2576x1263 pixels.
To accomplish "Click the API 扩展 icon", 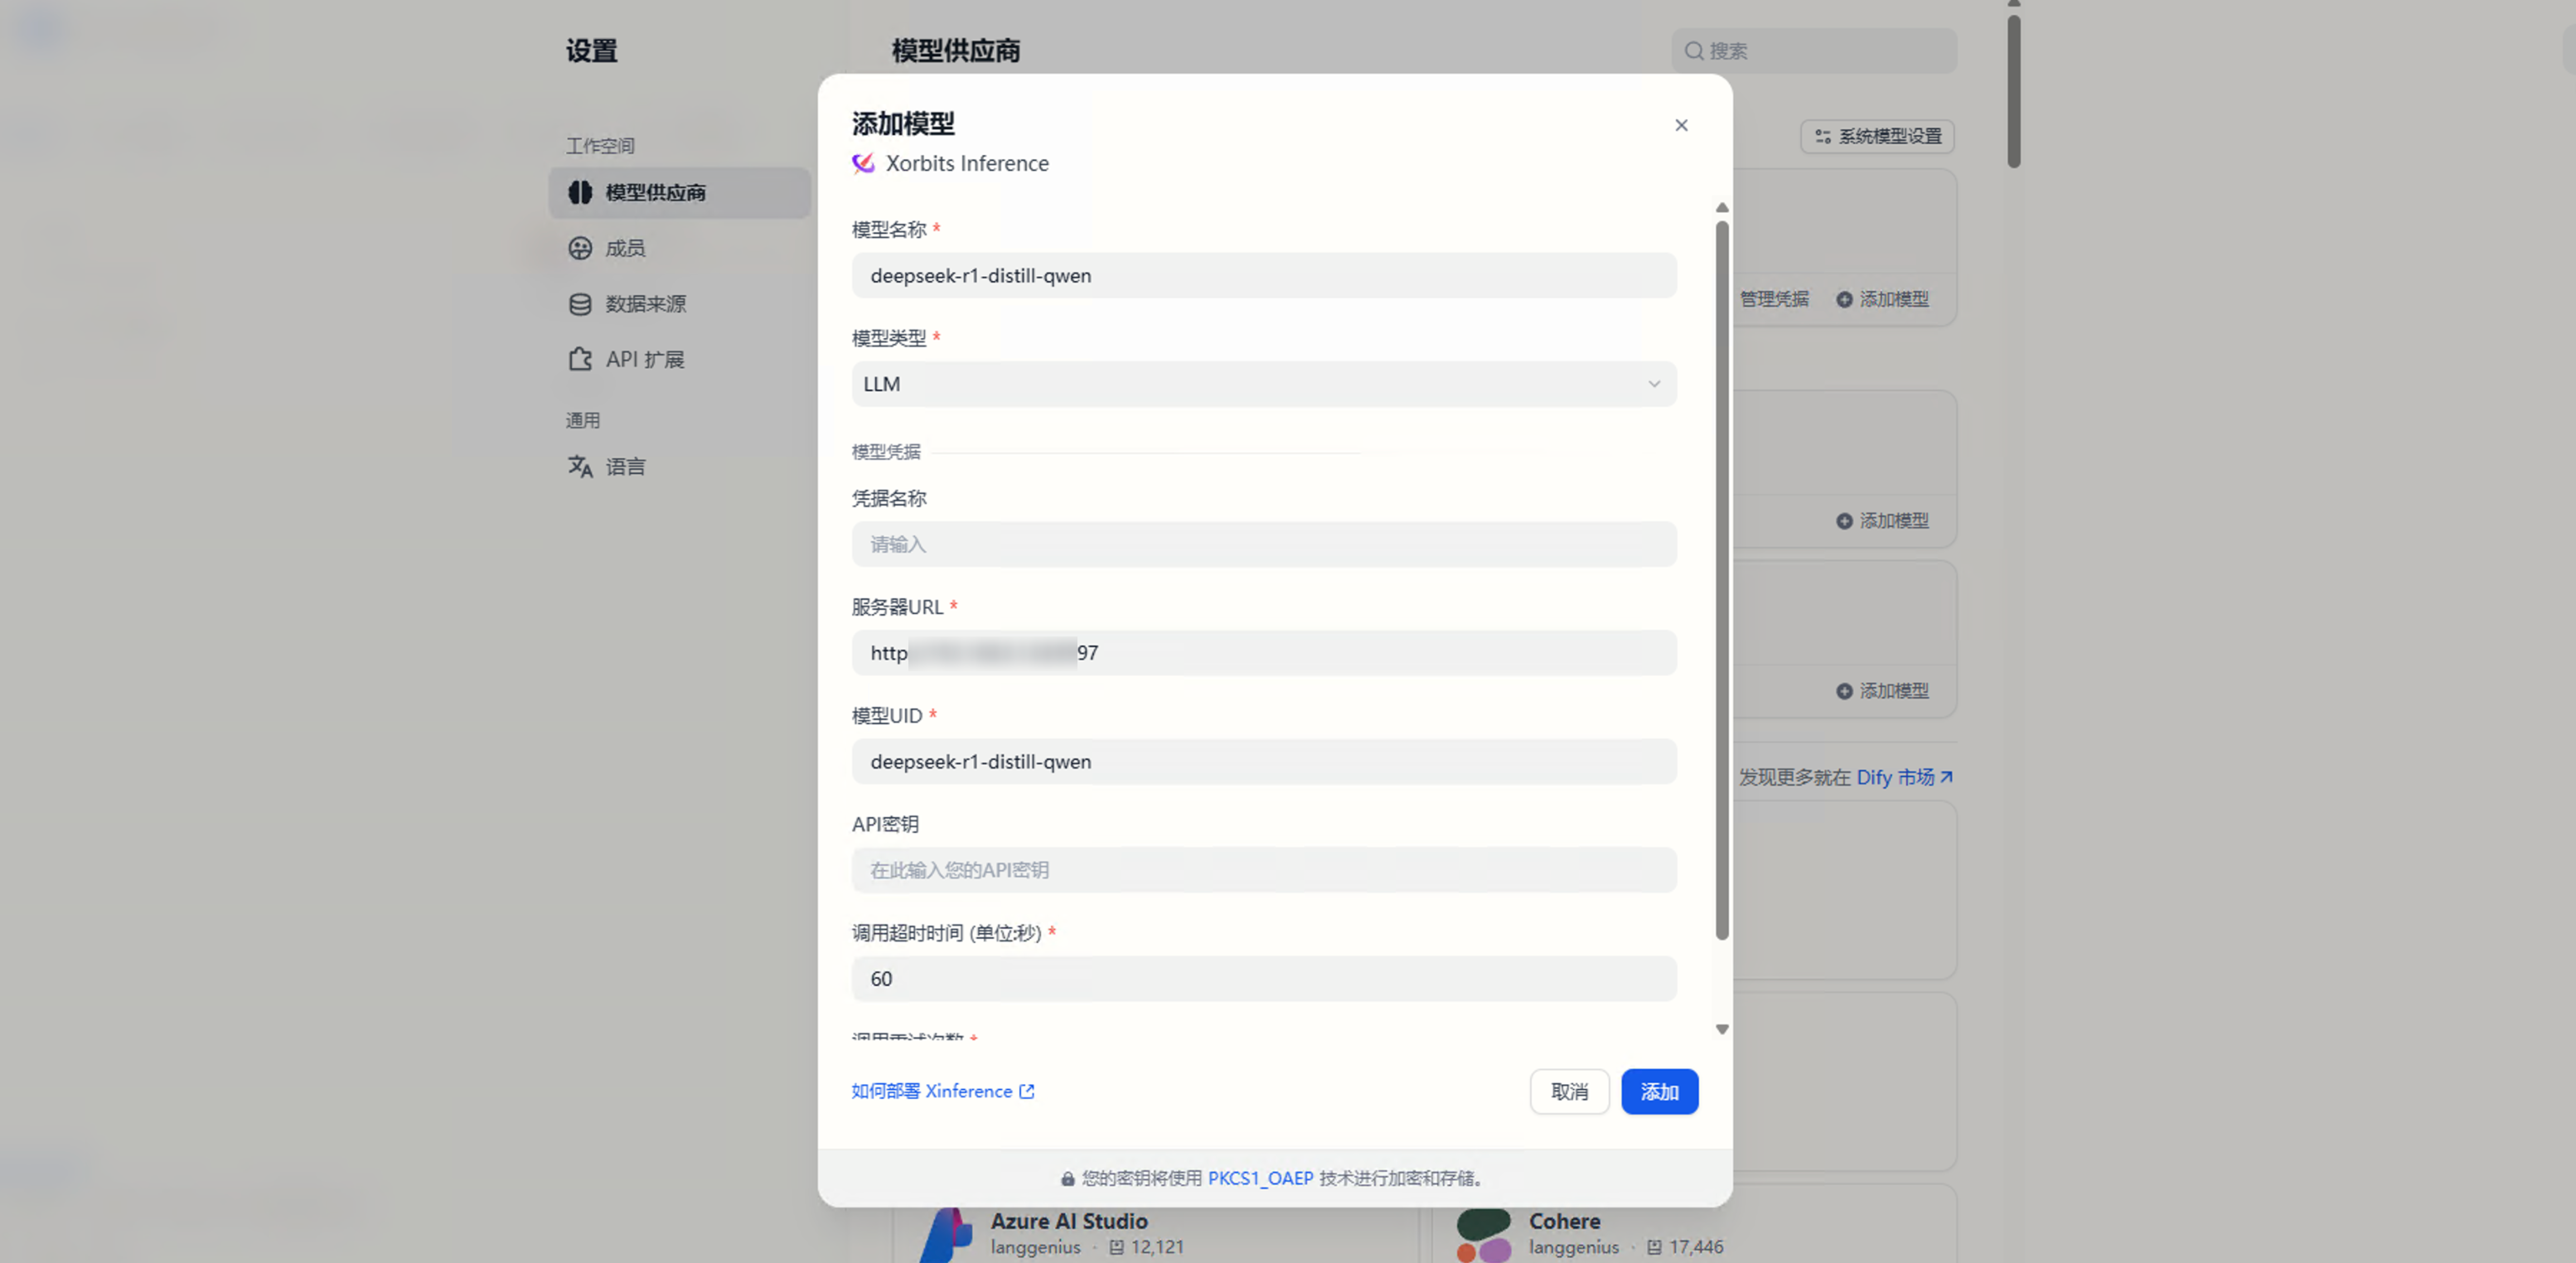I will point(581,359).
